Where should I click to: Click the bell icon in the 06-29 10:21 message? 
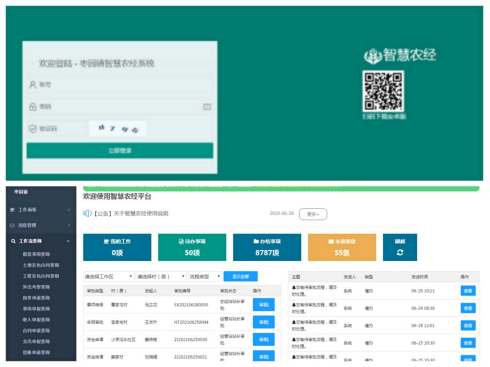[x=294, y=287]
